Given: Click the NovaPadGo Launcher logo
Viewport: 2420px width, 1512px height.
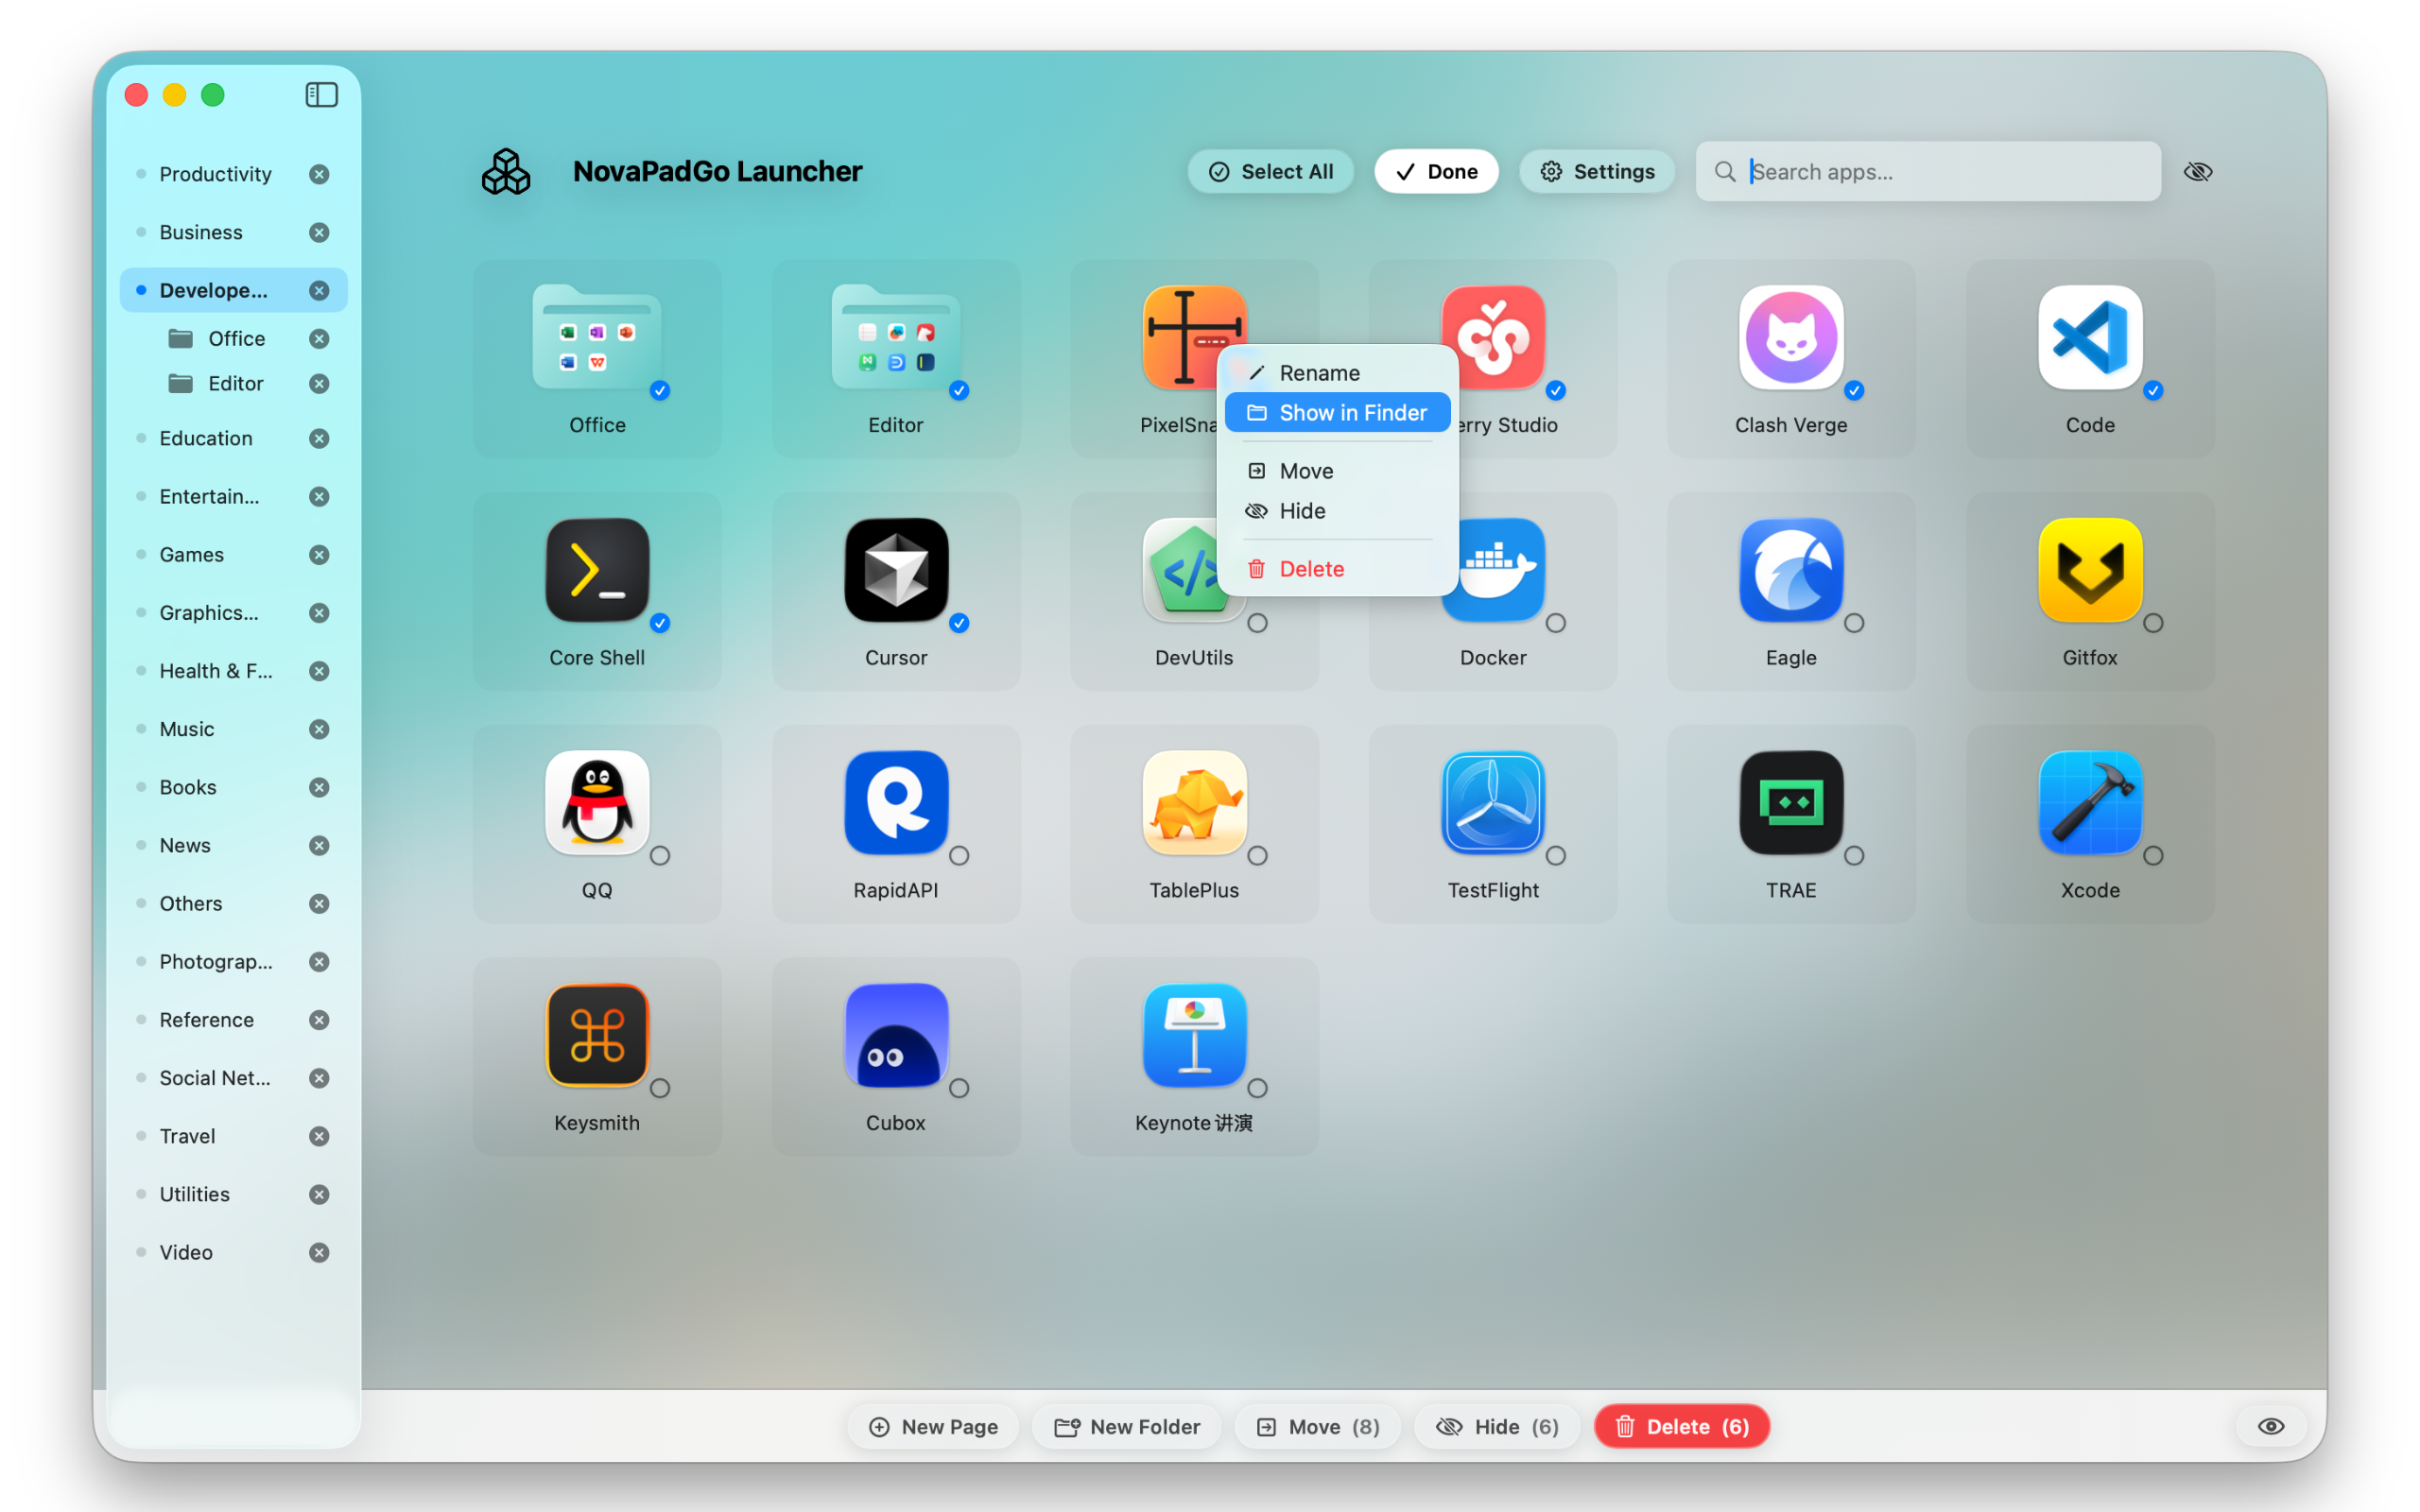Looking at the screenshot, I should coord(505,171).
